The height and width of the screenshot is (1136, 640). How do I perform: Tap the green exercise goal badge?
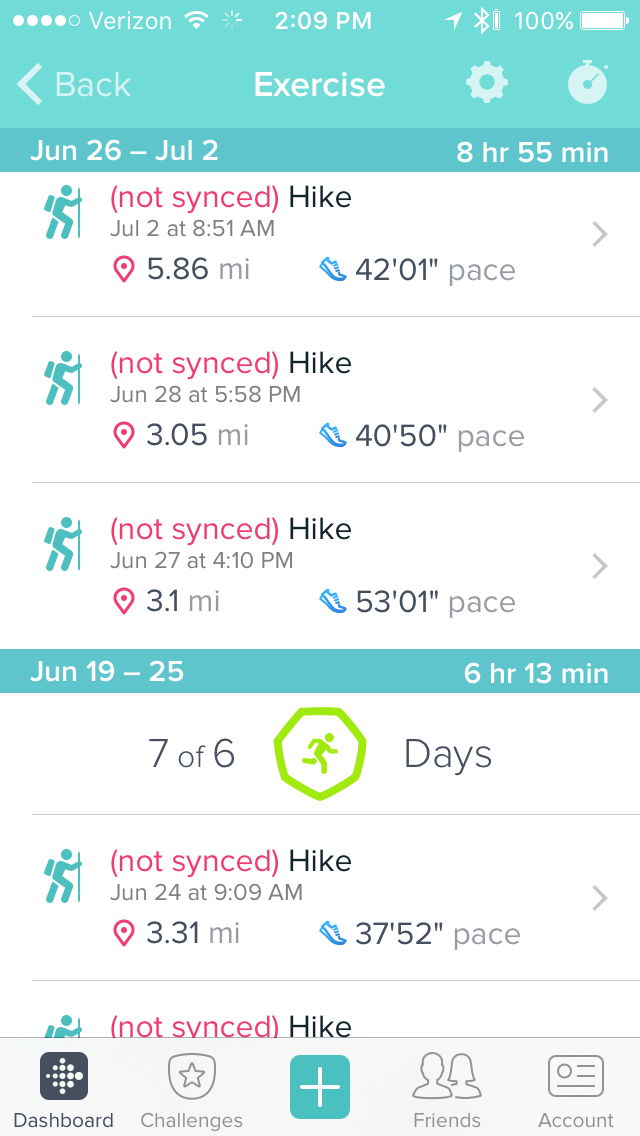coord(320,753)
